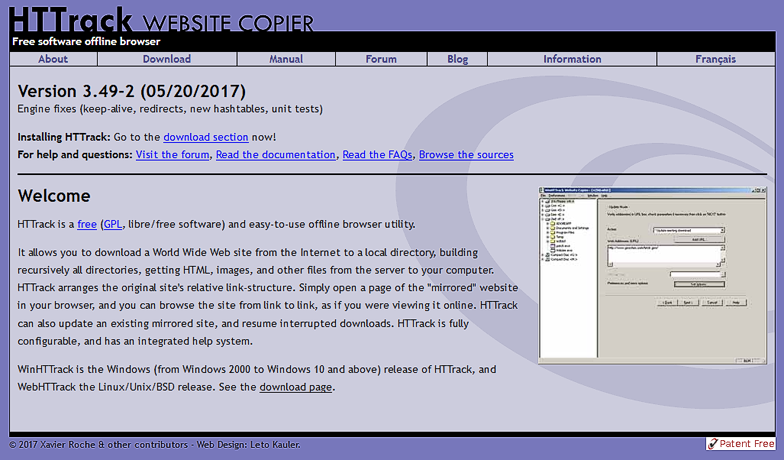Open the 'Read the FAQs' link
The height and width of the screenshot is (460, 784).
[377, 154]
